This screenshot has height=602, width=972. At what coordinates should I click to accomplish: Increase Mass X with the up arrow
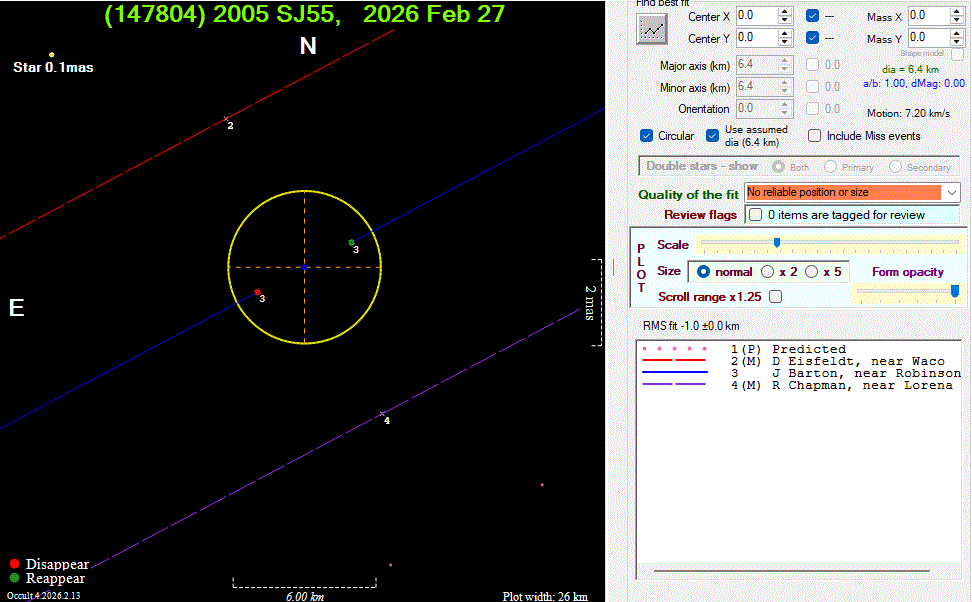click(959, 11)
